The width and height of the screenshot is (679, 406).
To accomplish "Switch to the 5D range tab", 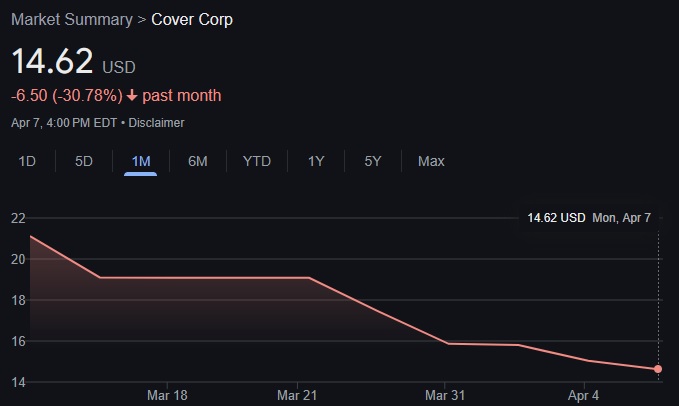I will pos(84,161).
